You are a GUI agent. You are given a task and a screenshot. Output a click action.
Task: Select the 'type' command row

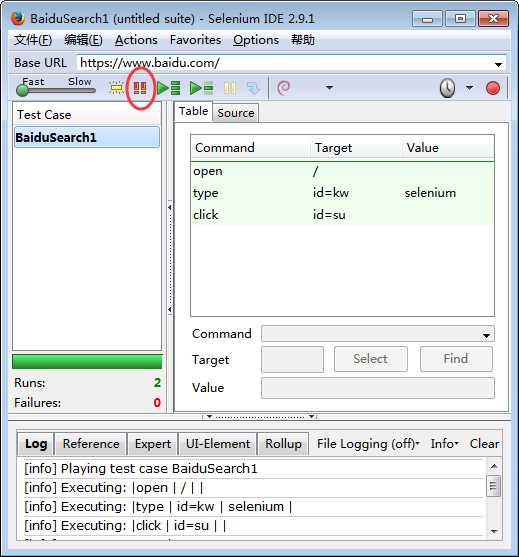click(342, 193)
